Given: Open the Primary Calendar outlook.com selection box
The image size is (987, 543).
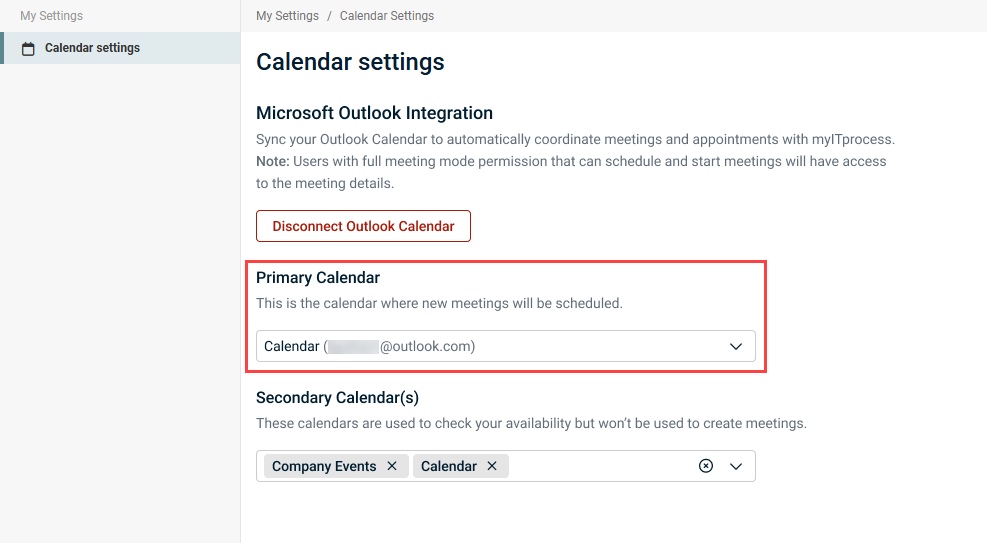Looking at the screenshot, I should 490,346.
